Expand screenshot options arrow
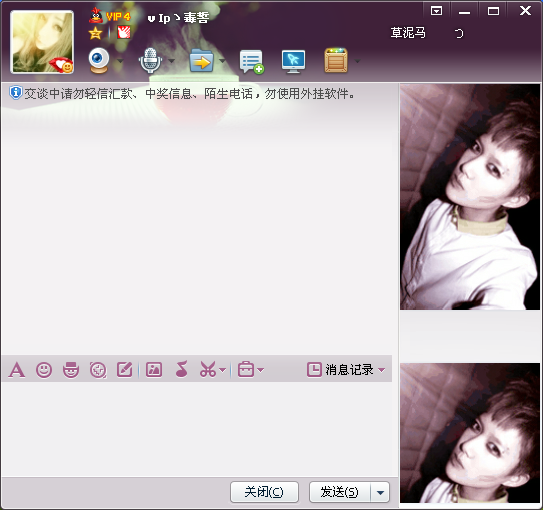 coord(223,370)
